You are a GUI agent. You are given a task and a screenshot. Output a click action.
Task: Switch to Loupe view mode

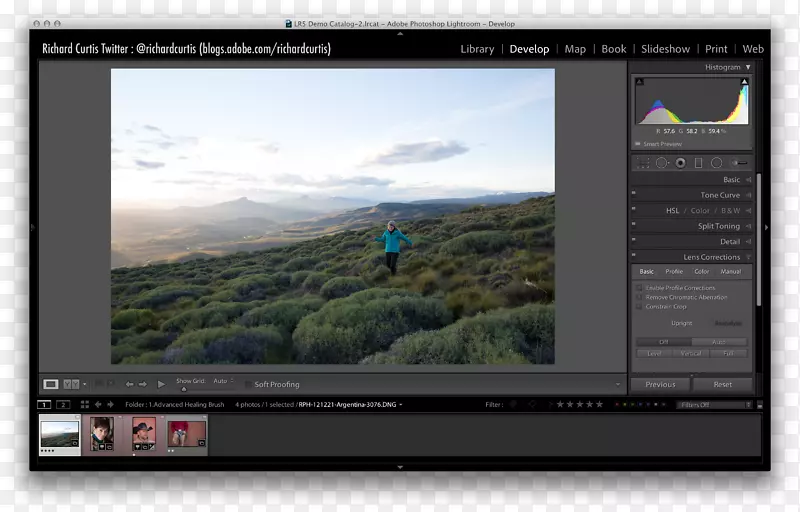pos(51,384)
